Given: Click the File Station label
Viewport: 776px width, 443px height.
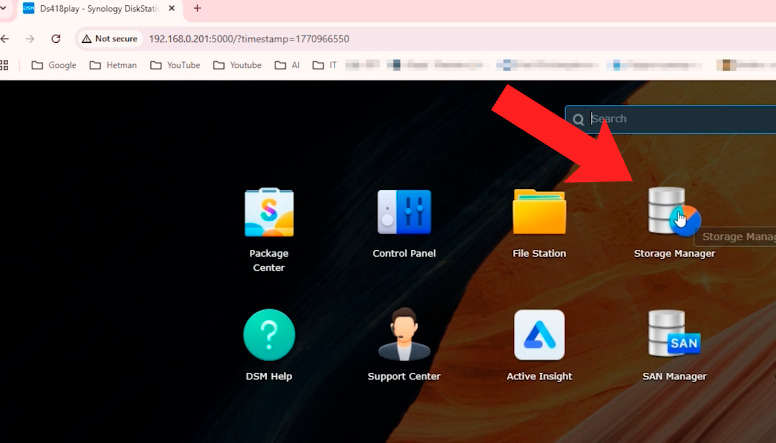Looking at the screenshot, I should 539,253.
